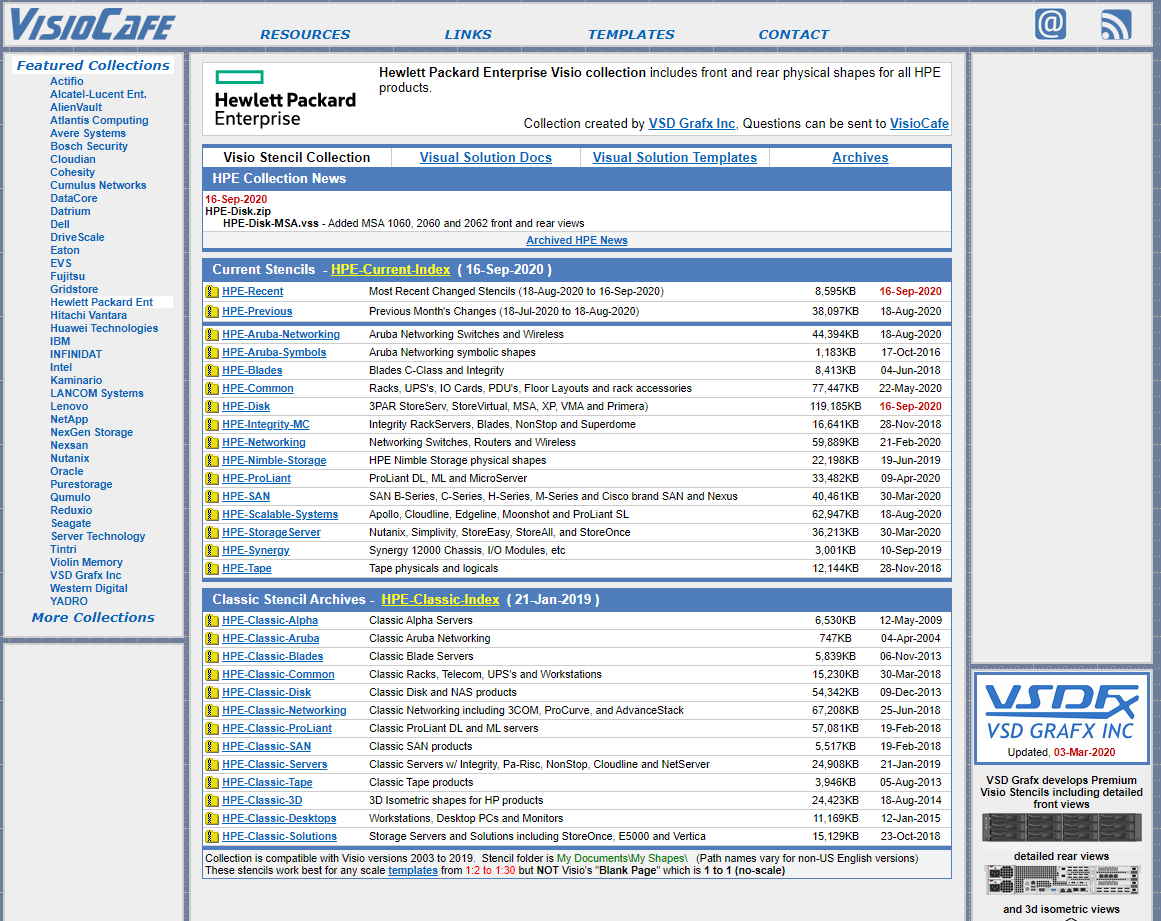This screenshot has height=921, width=1161.
Task: Open the RESOURCES menu
Action: pyautogui.click(x=305, y=34)
